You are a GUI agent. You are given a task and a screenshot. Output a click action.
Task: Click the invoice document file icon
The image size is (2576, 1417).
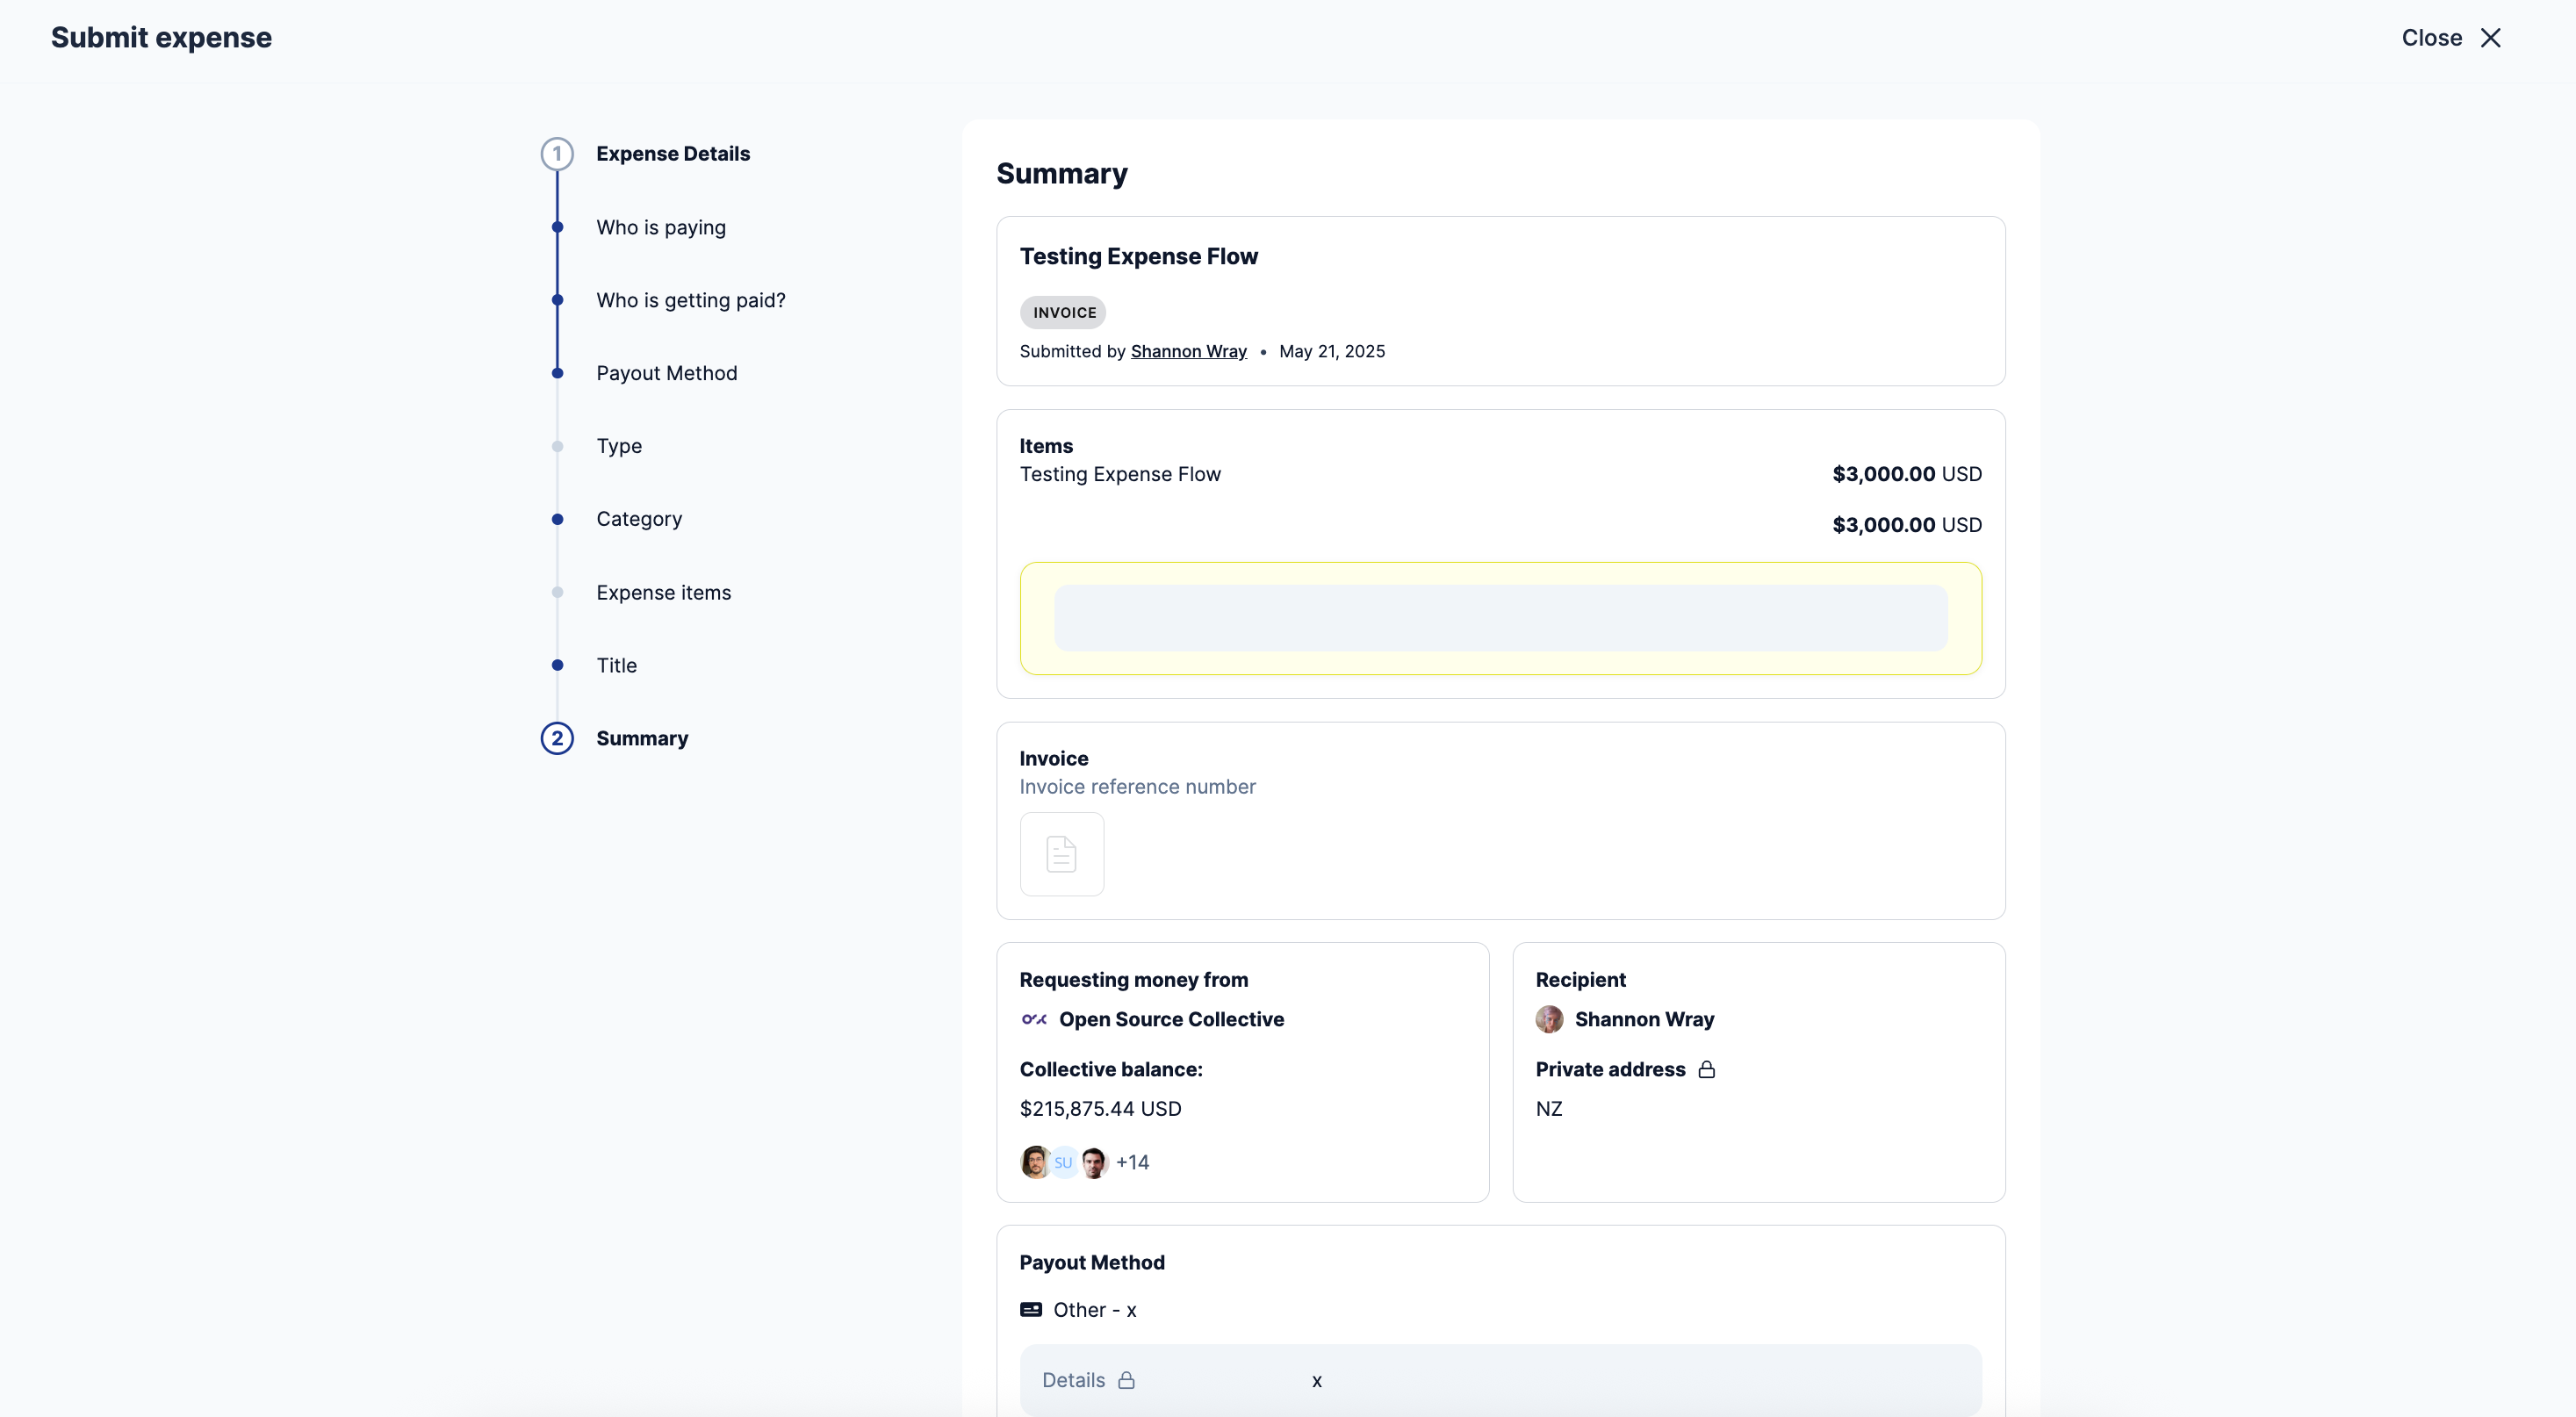tap(1061, 854)
